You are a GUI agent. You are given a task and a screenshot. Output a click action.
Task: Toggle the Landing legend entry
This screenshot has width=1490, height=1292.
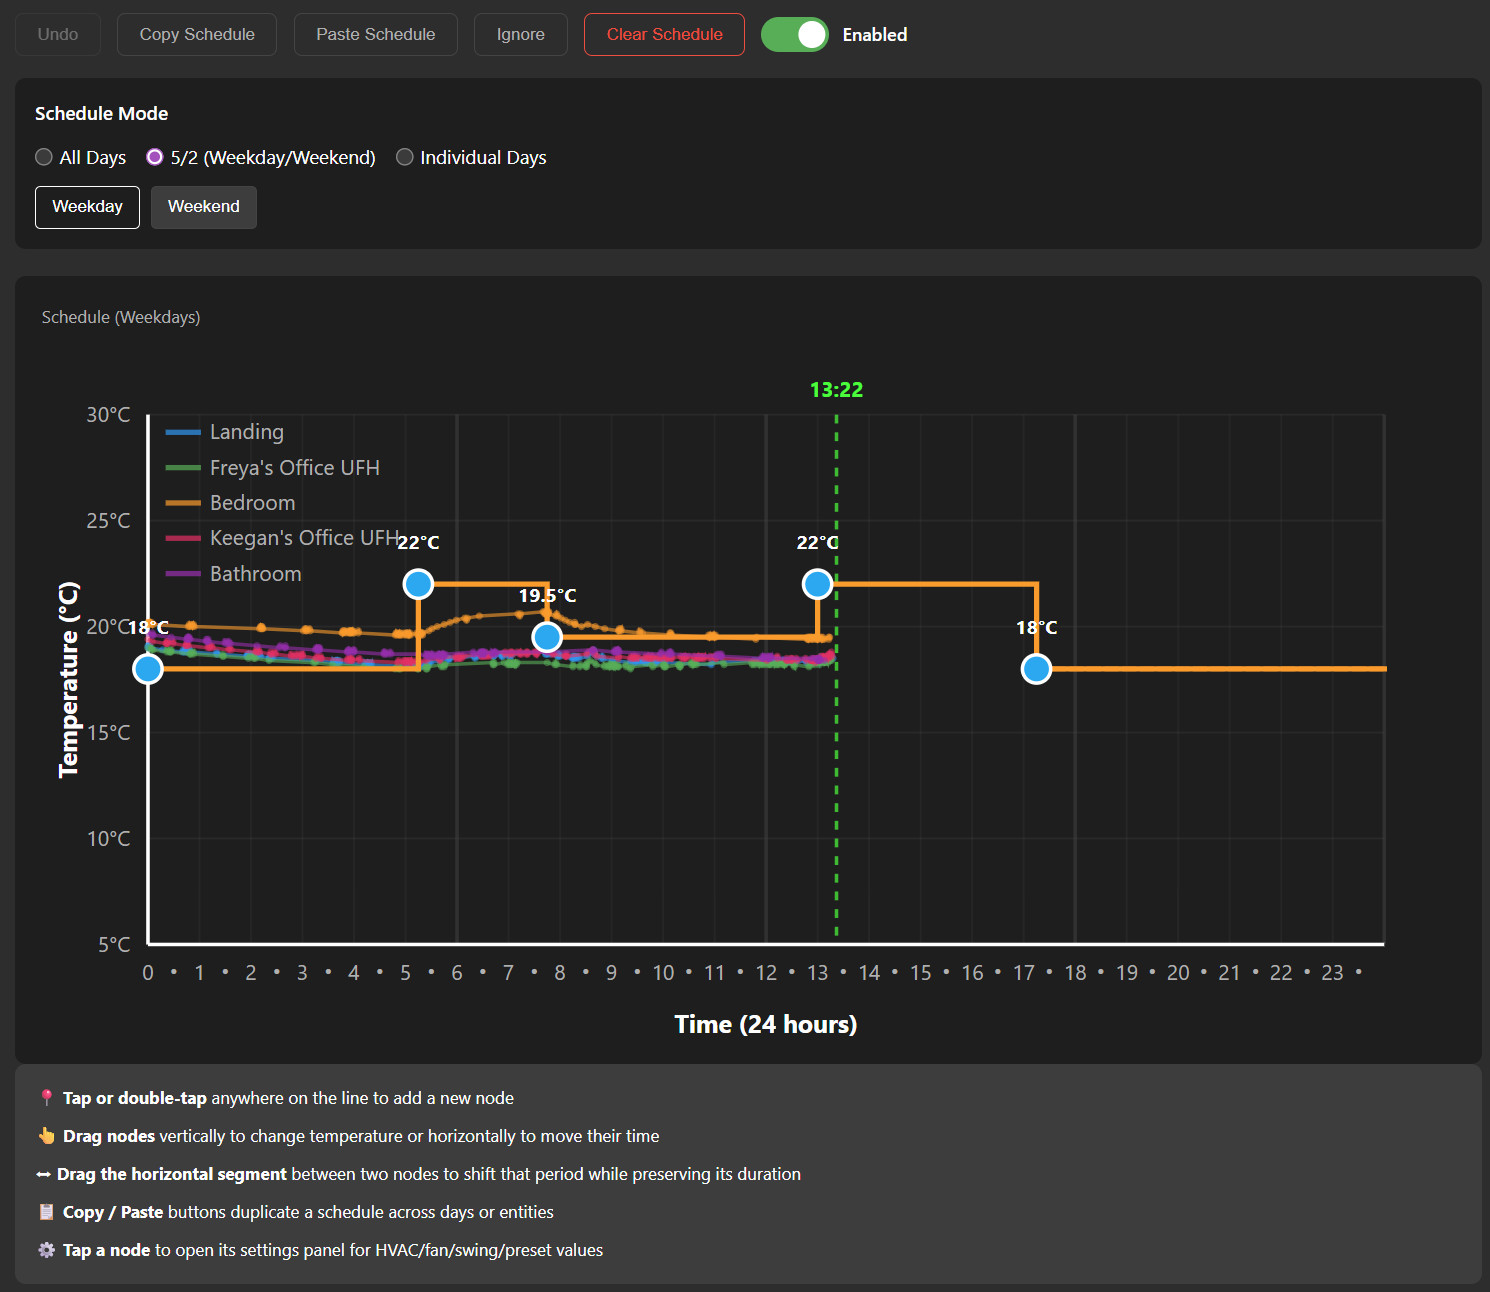[225, 432]
